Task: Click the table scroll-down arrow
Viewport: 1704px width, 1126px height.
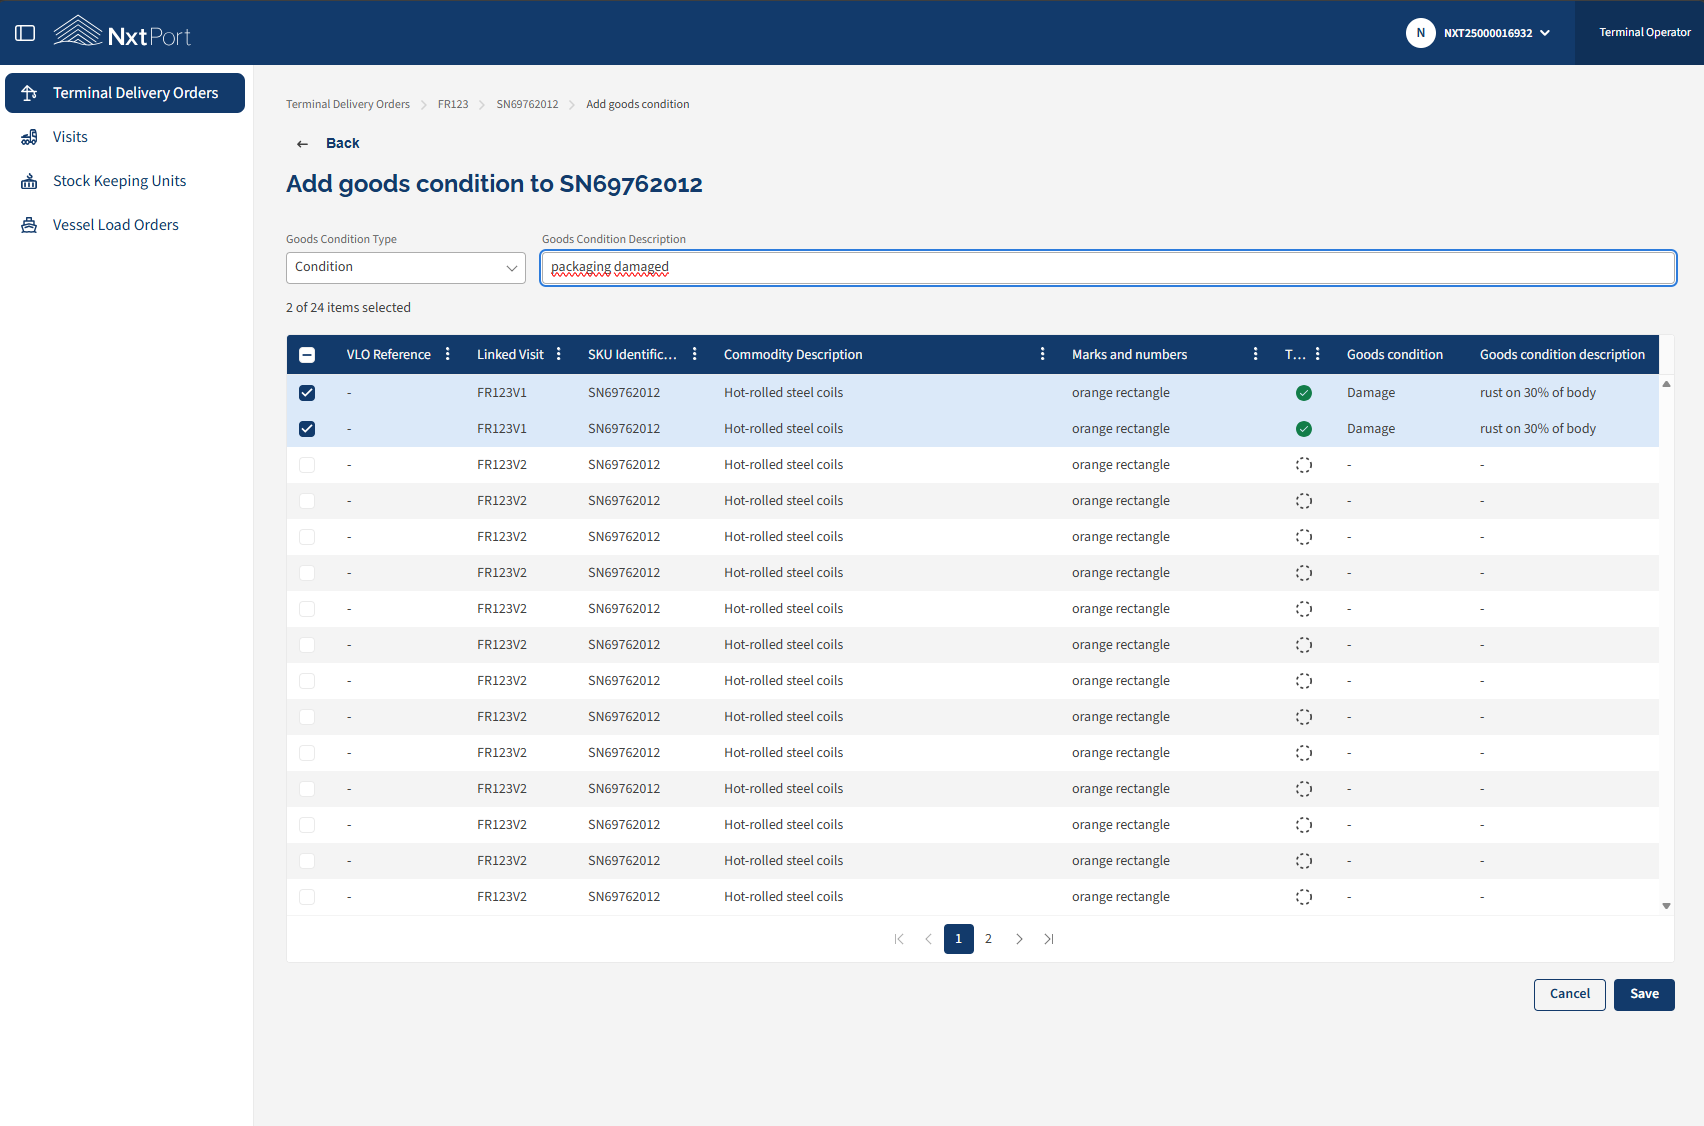Action: coord(1666,906)
